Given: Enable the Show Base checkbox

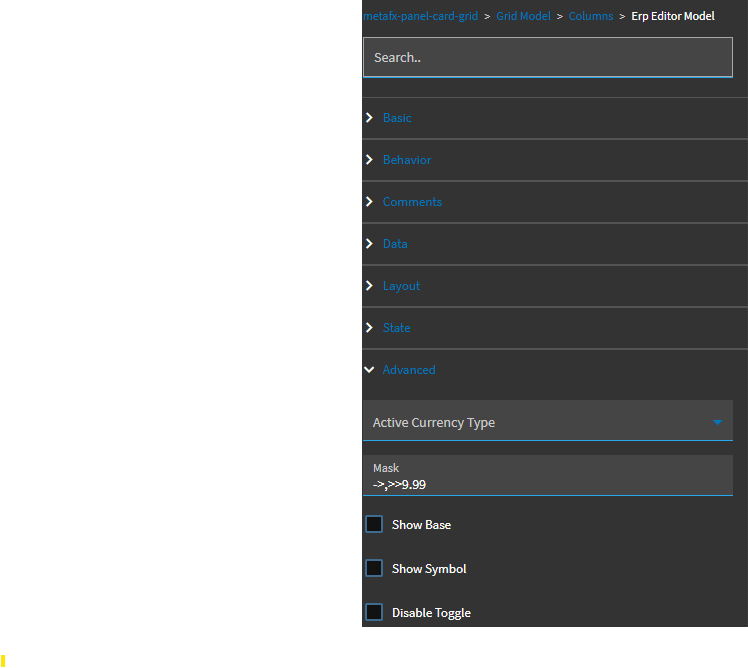Looking at the screenshot, I should point(374,524).
